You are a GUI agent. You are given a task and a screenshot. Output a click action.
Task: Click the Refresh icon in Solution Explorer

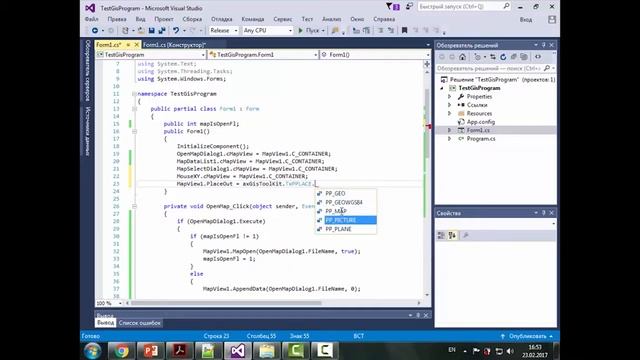tap(503, 57)
